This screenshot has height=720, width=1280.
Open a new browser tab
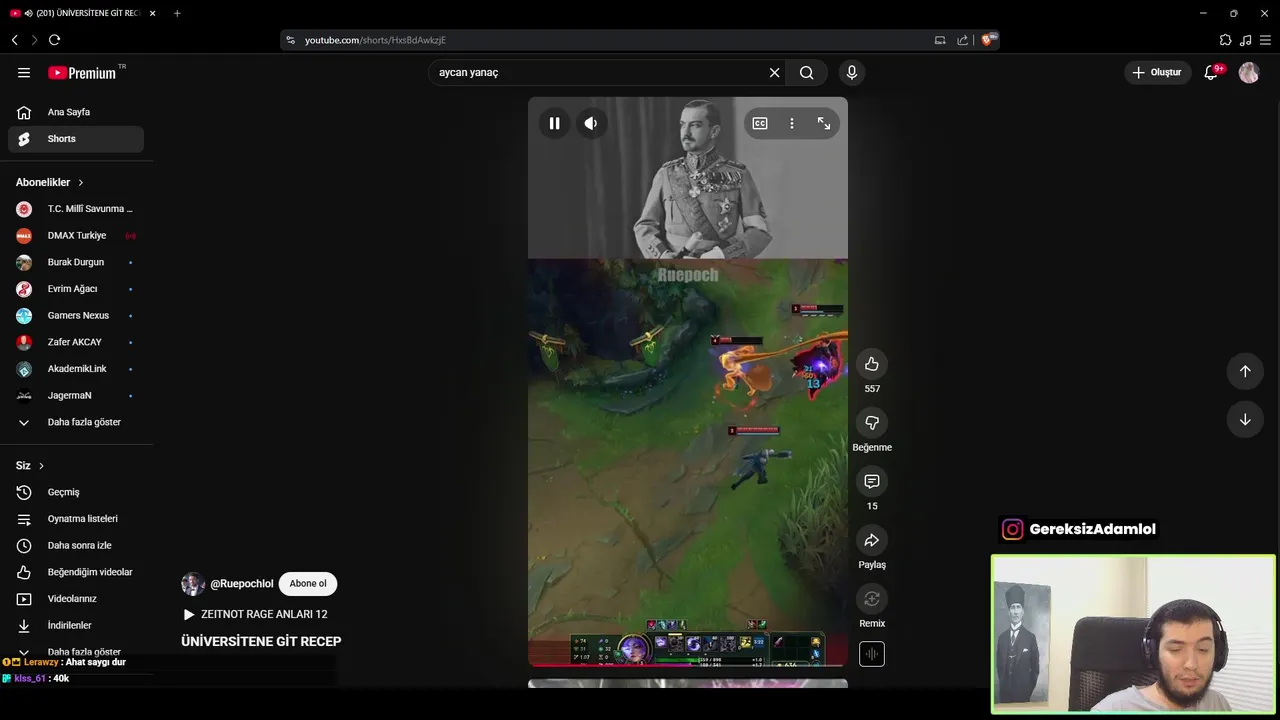(177, 13)
